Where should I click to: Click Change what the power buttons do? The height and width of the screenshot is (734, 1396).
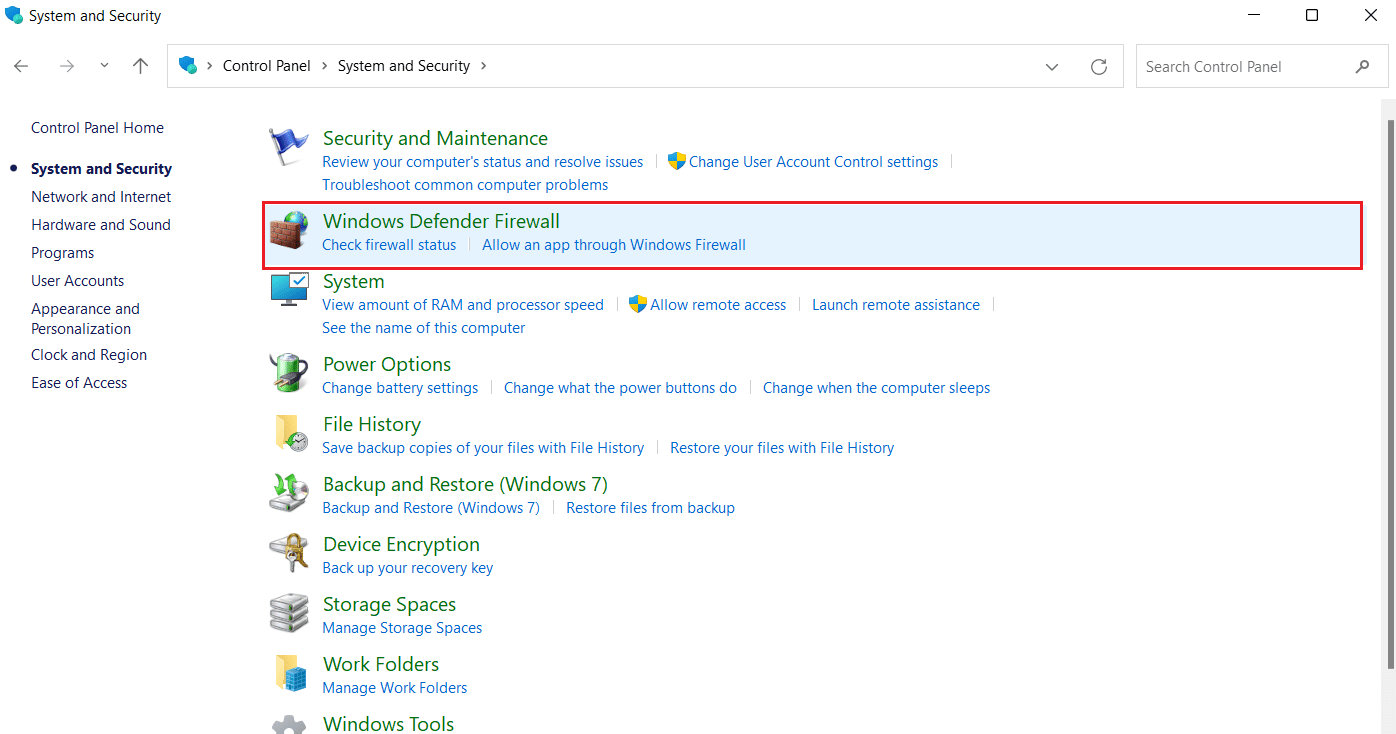[620, 388]
